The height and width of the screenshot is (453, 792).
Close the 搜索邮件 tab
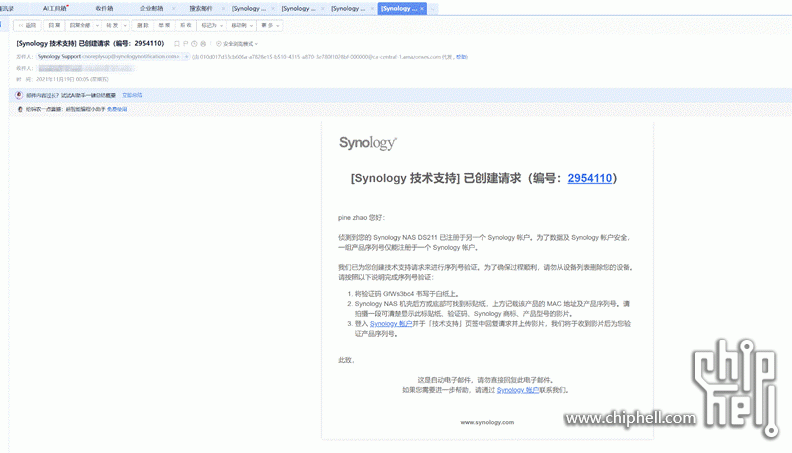coord(223,9)
